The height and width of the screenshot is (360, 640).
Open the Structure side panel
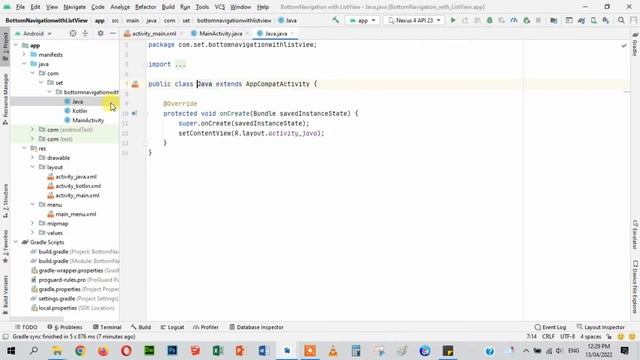[x=5, y=200]
